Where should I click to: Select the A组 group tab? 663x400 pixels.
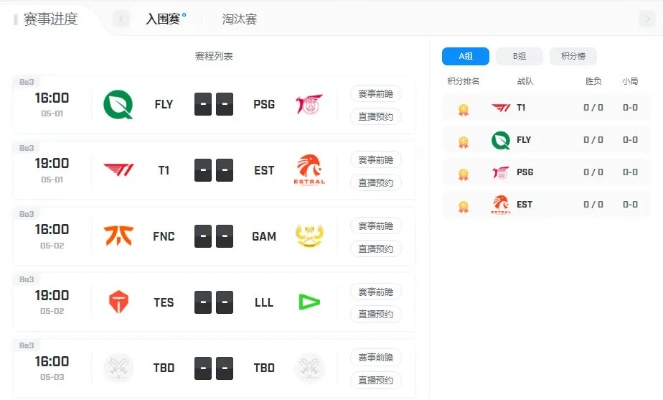pyautogui.click(x=466, y=56)
